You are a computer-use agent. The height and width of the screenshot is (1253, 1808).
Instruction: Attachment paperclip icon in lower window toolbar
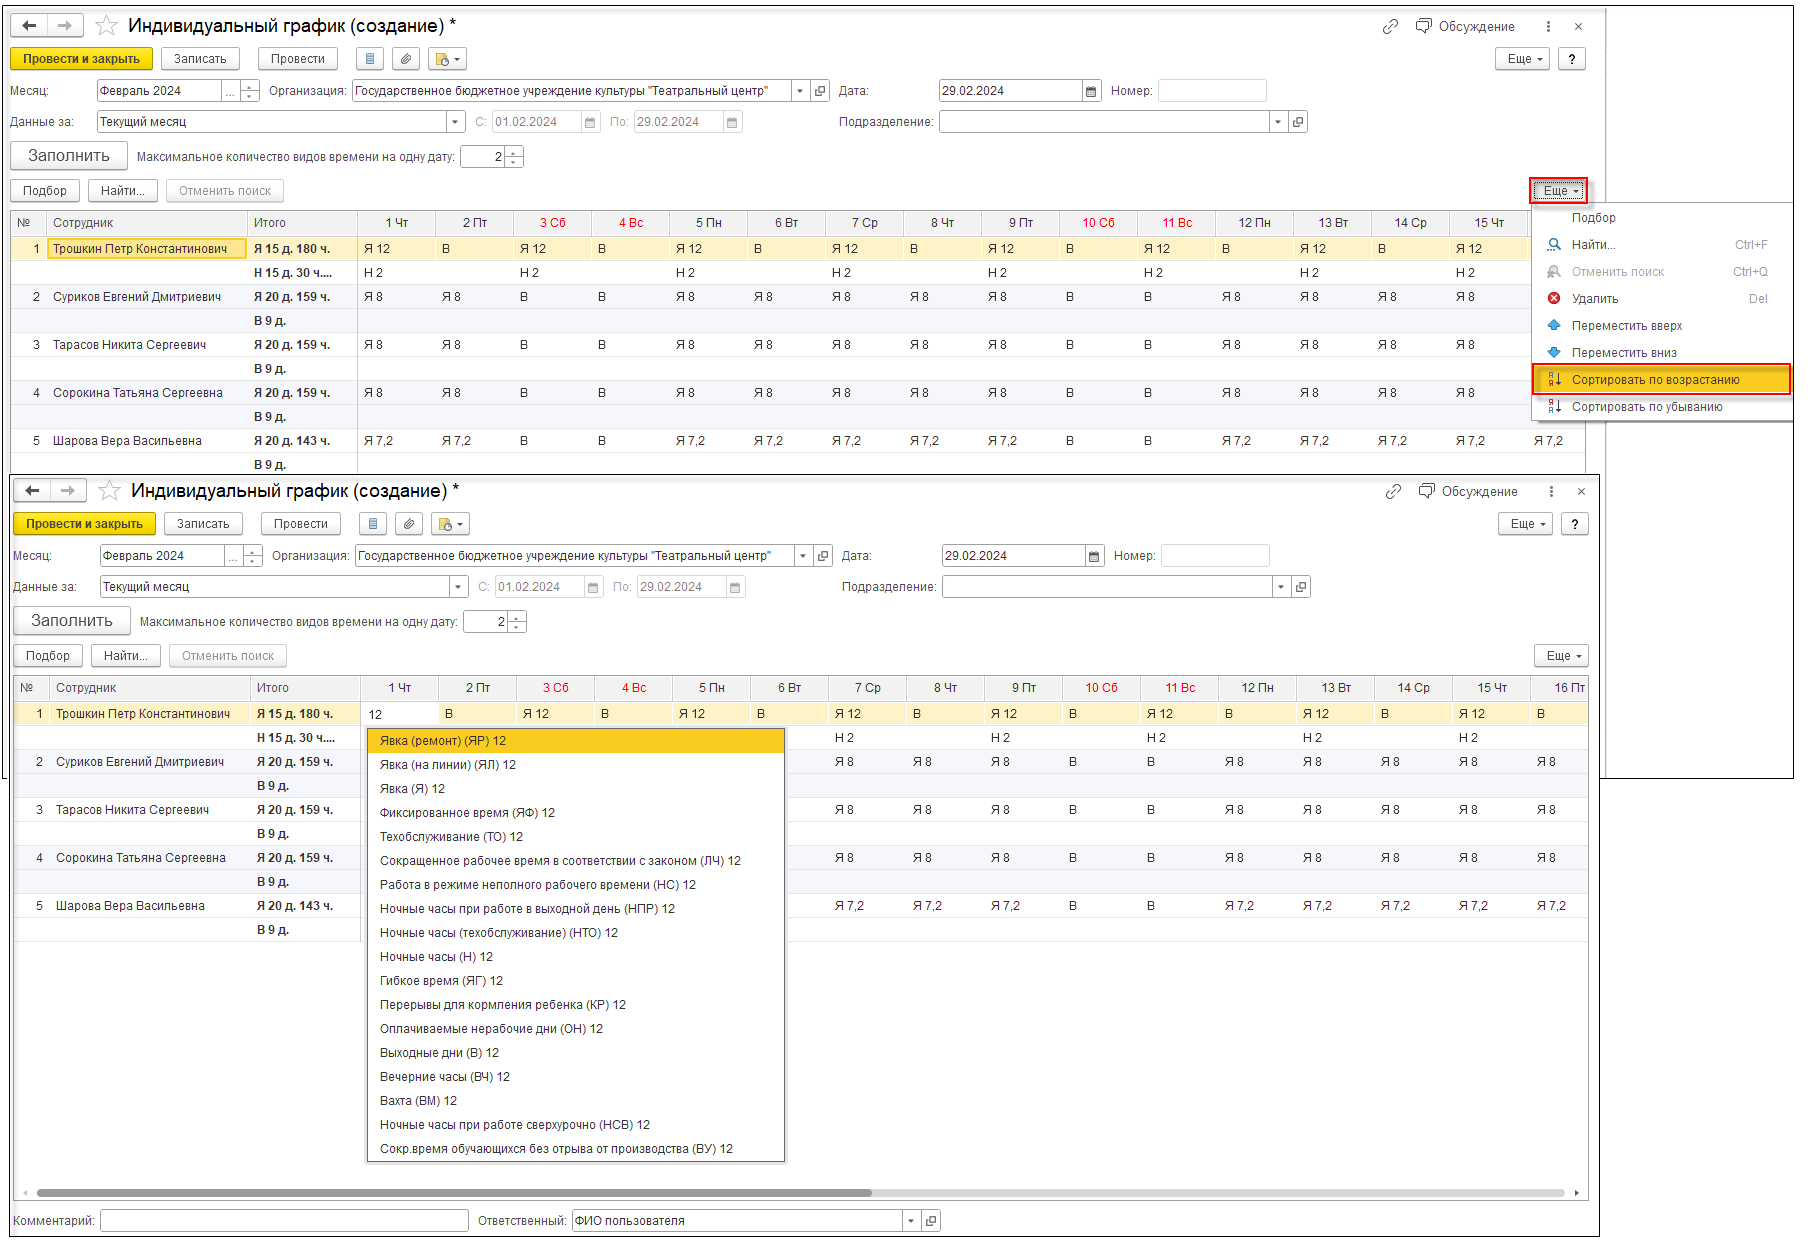click(x=408, y=524)
